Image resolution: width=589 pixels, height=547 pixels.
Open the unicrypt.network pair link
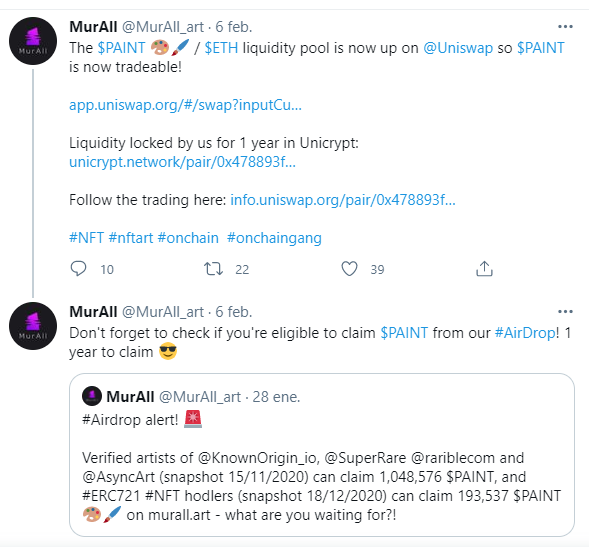pos(182,162)
